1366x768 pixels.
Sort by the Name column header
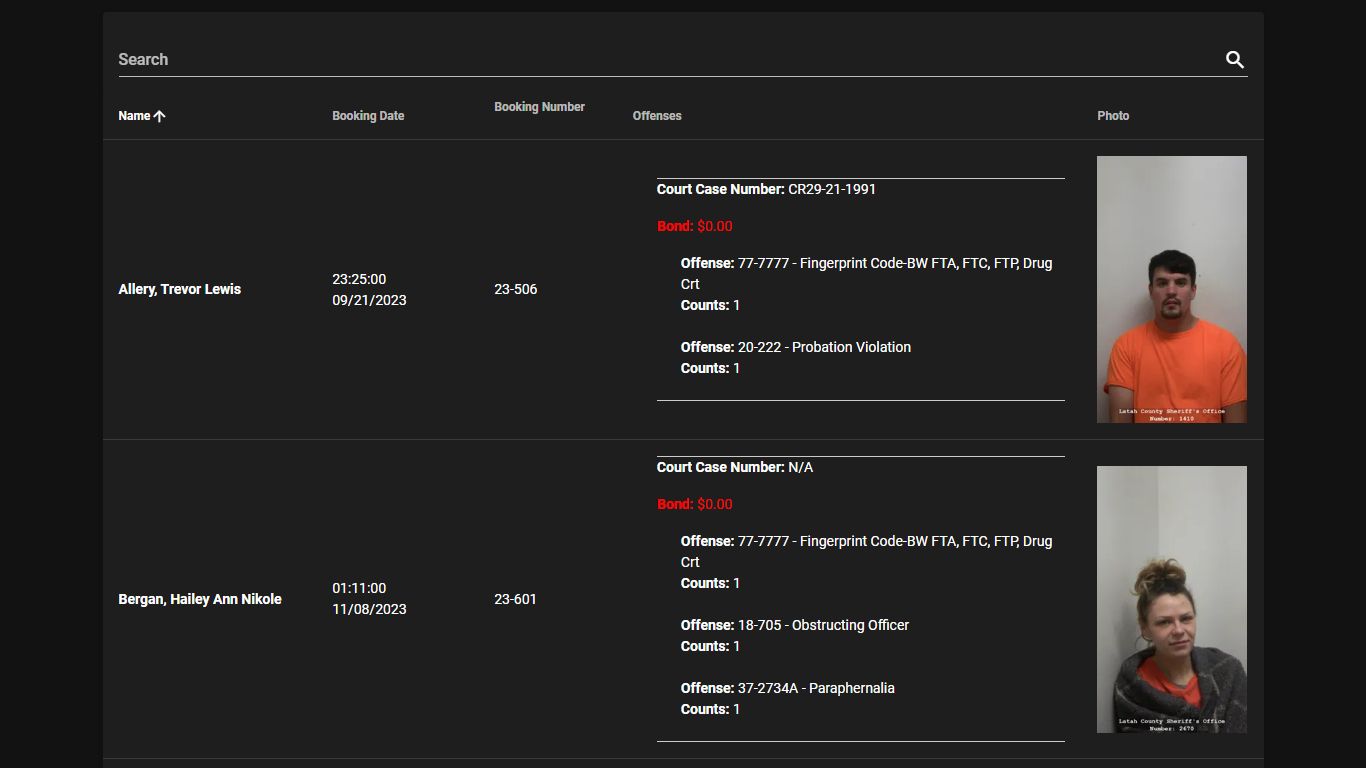(x=134, y=116)
